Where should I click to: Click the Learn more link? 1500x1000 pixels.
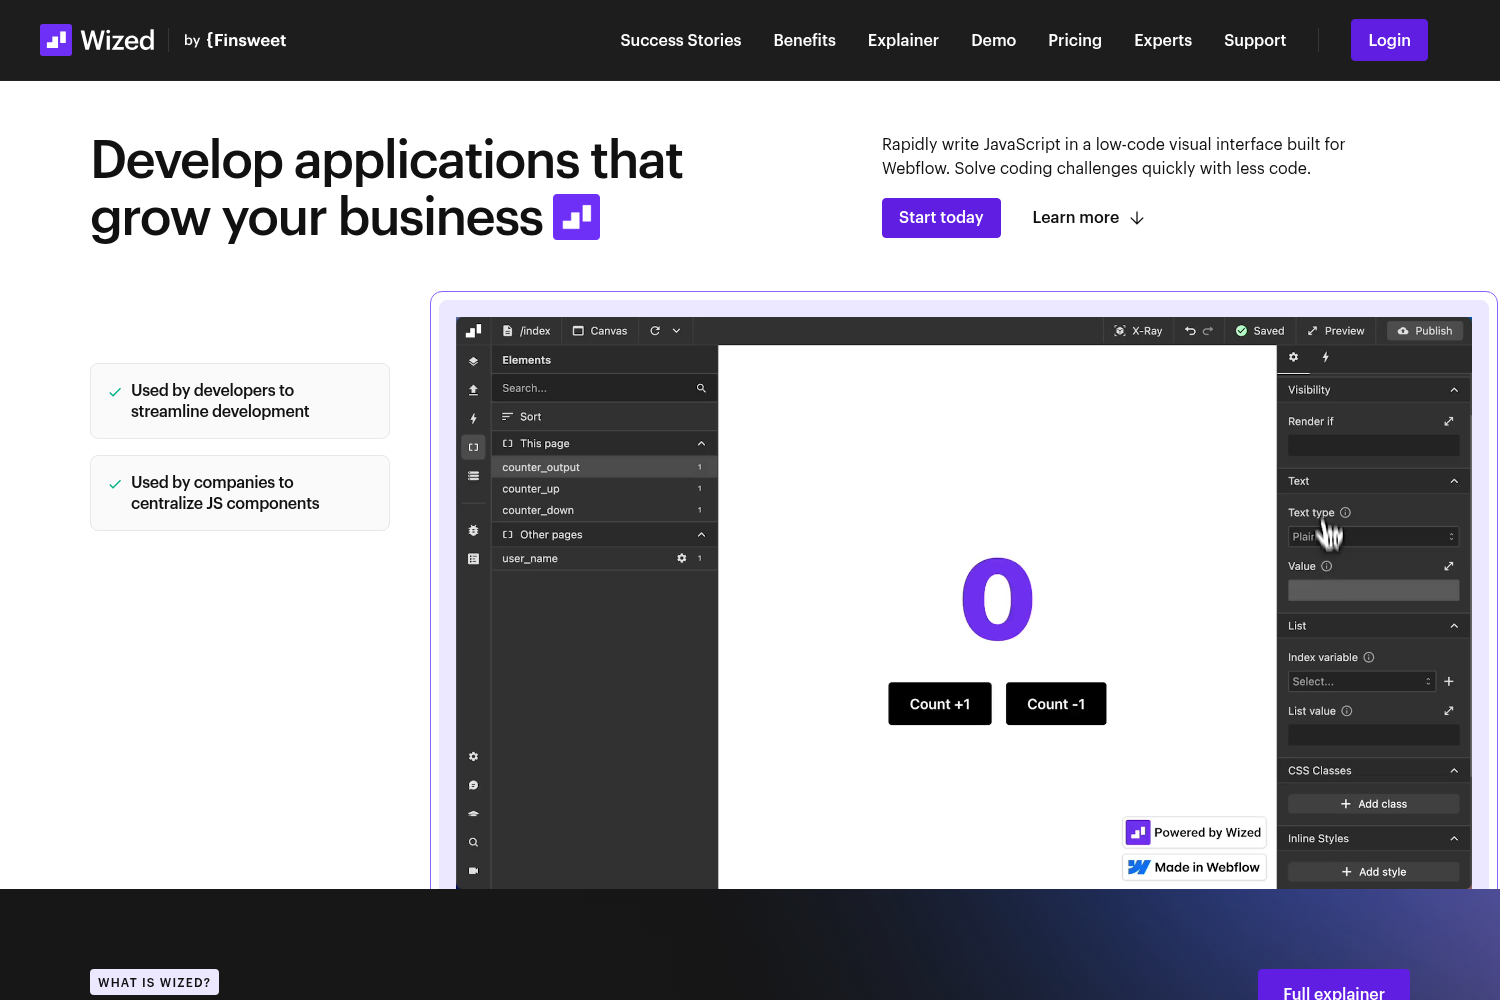(x=1088, y=218)
